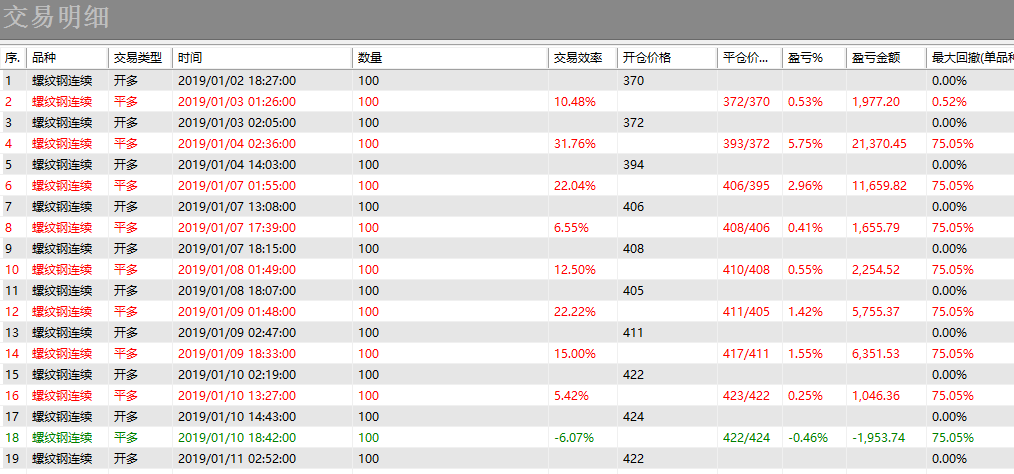This screenshot has width=1014, height=474.
Task: Click close price cell 372/370
Action: tap(746, 102)
